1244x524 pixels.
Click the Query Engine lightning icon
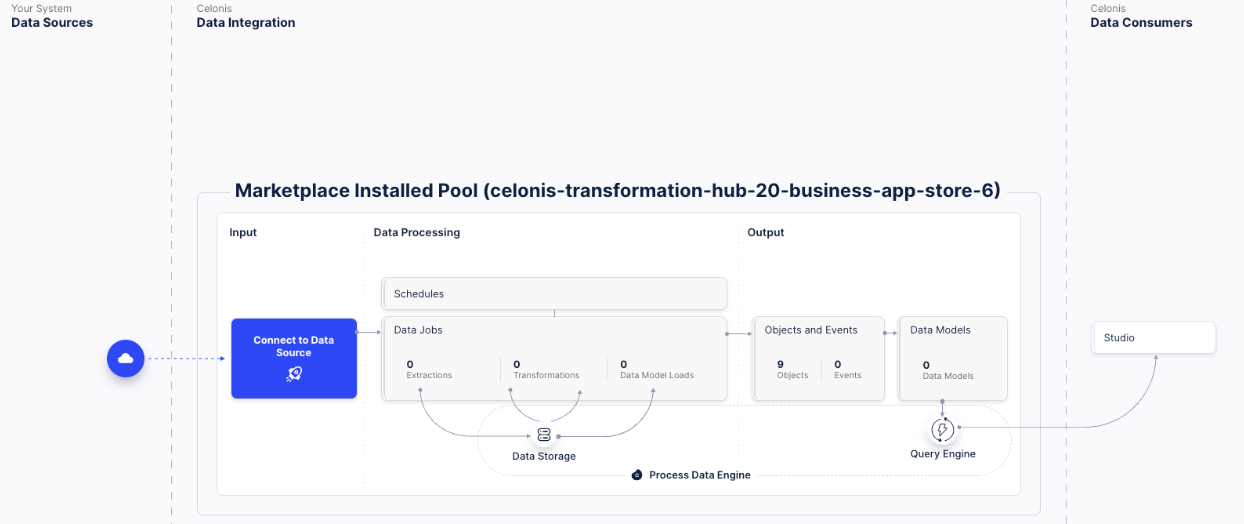coord(942,430)
